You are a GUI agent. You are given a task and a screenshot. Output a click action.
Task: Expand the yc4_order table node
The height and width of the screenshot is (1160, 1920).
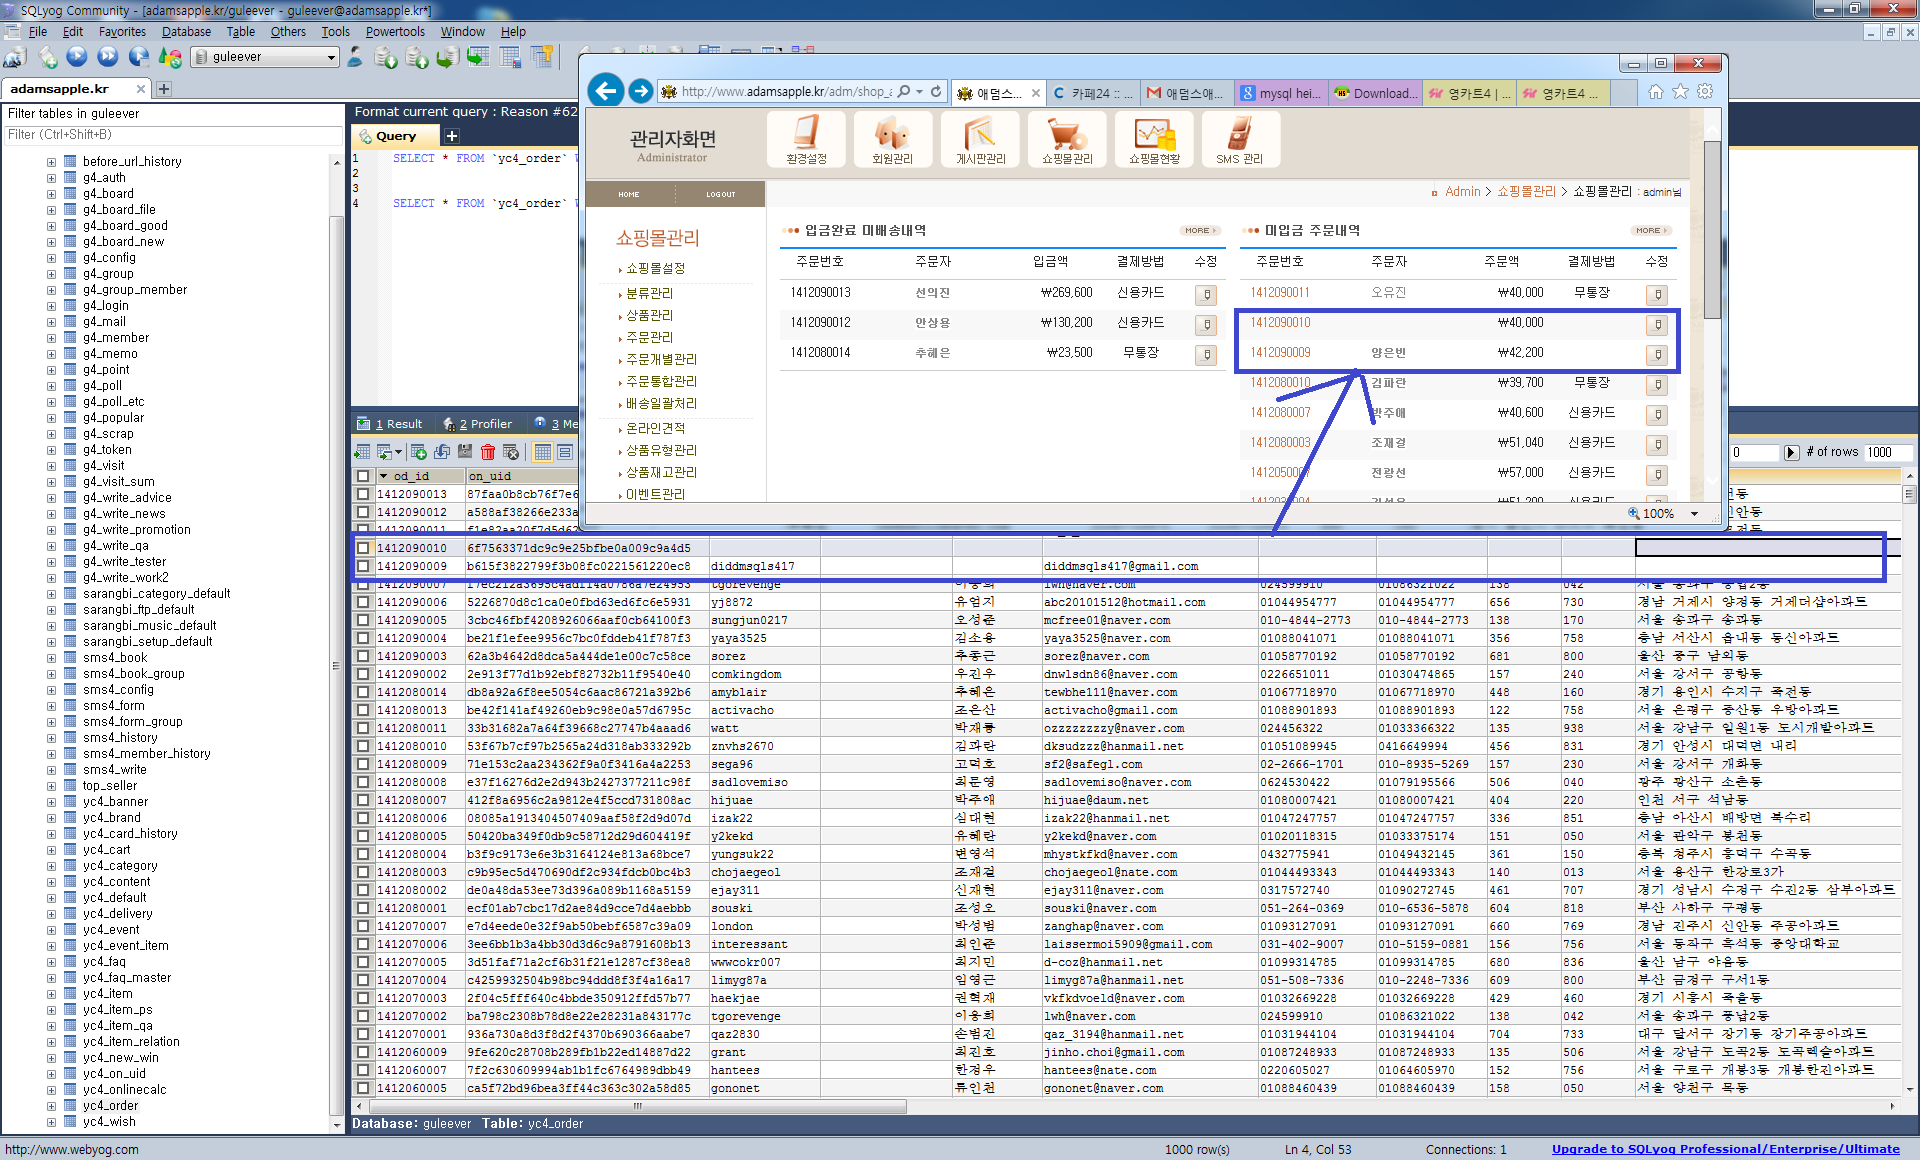[51, 1106]
